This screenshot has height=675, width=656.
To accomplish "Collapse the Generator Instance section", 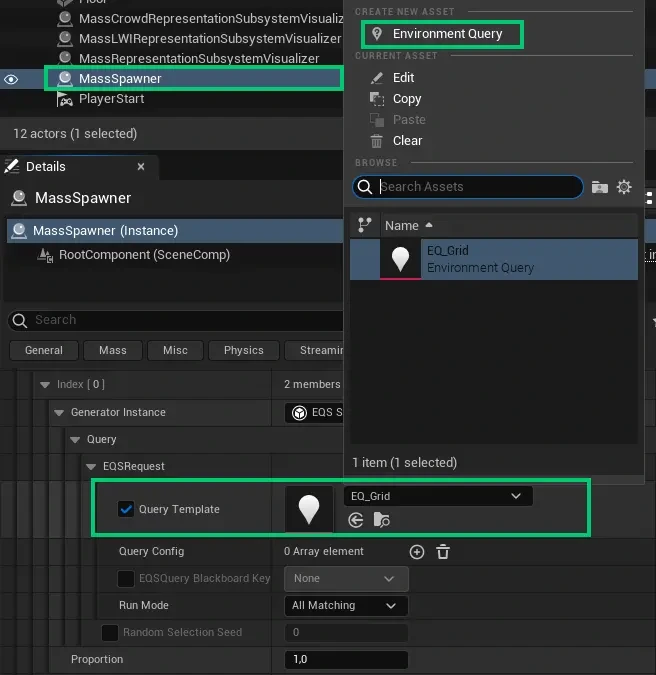I will 59,413.
